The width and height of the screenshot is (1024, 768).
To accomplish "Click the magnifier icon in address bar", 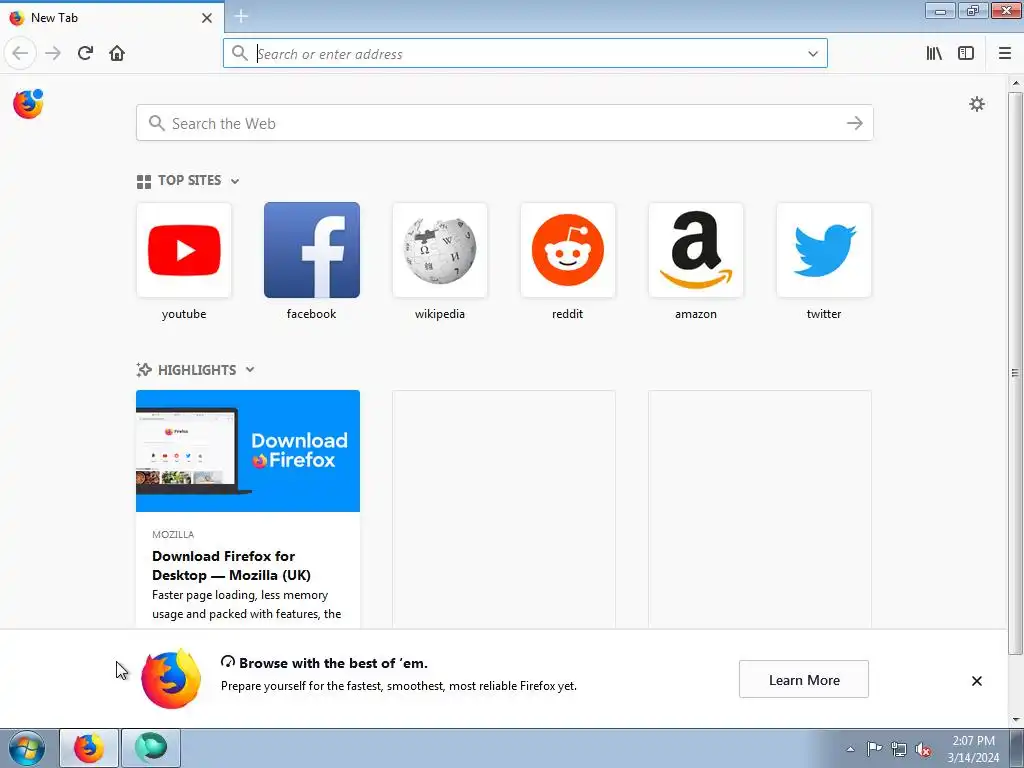I will click(x=240, y=53).
